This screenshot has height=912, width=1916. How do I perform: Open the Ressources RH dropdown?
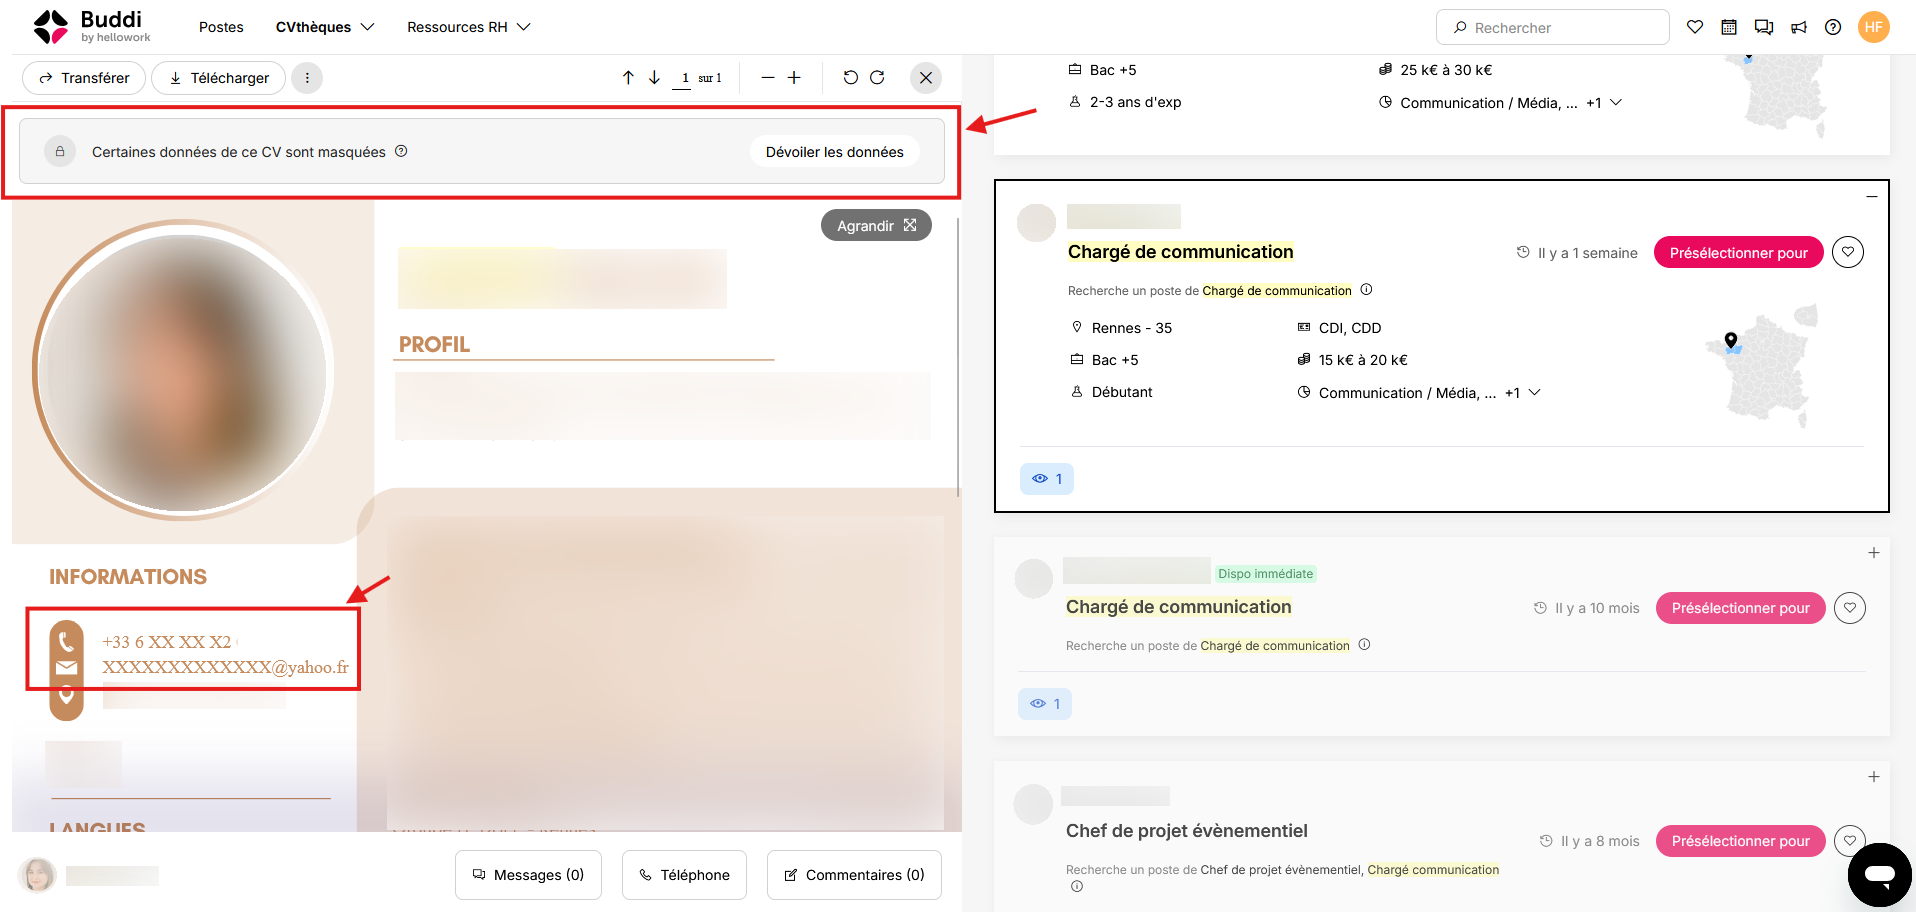tap(469, 27)
